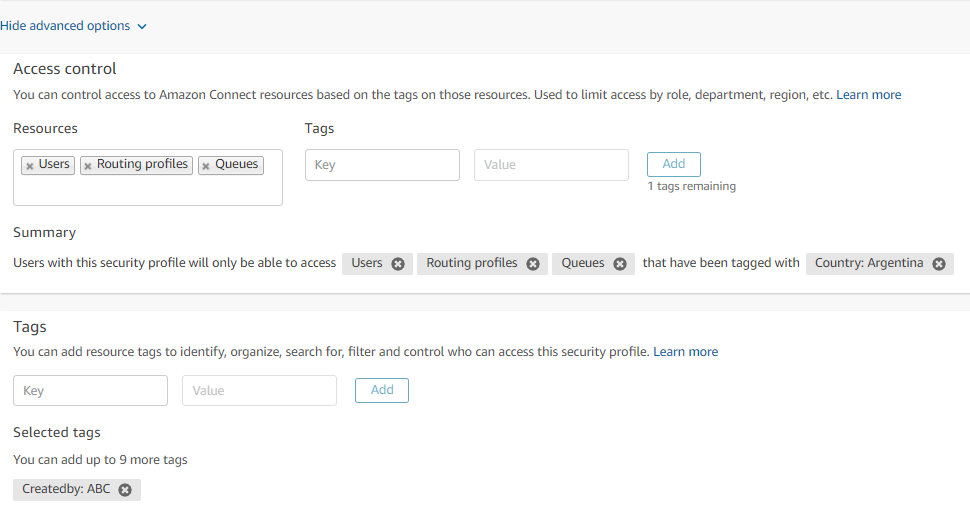Focus the access control tag Value field
Viewport: 970px width, 510px height.
coord(551,165)
